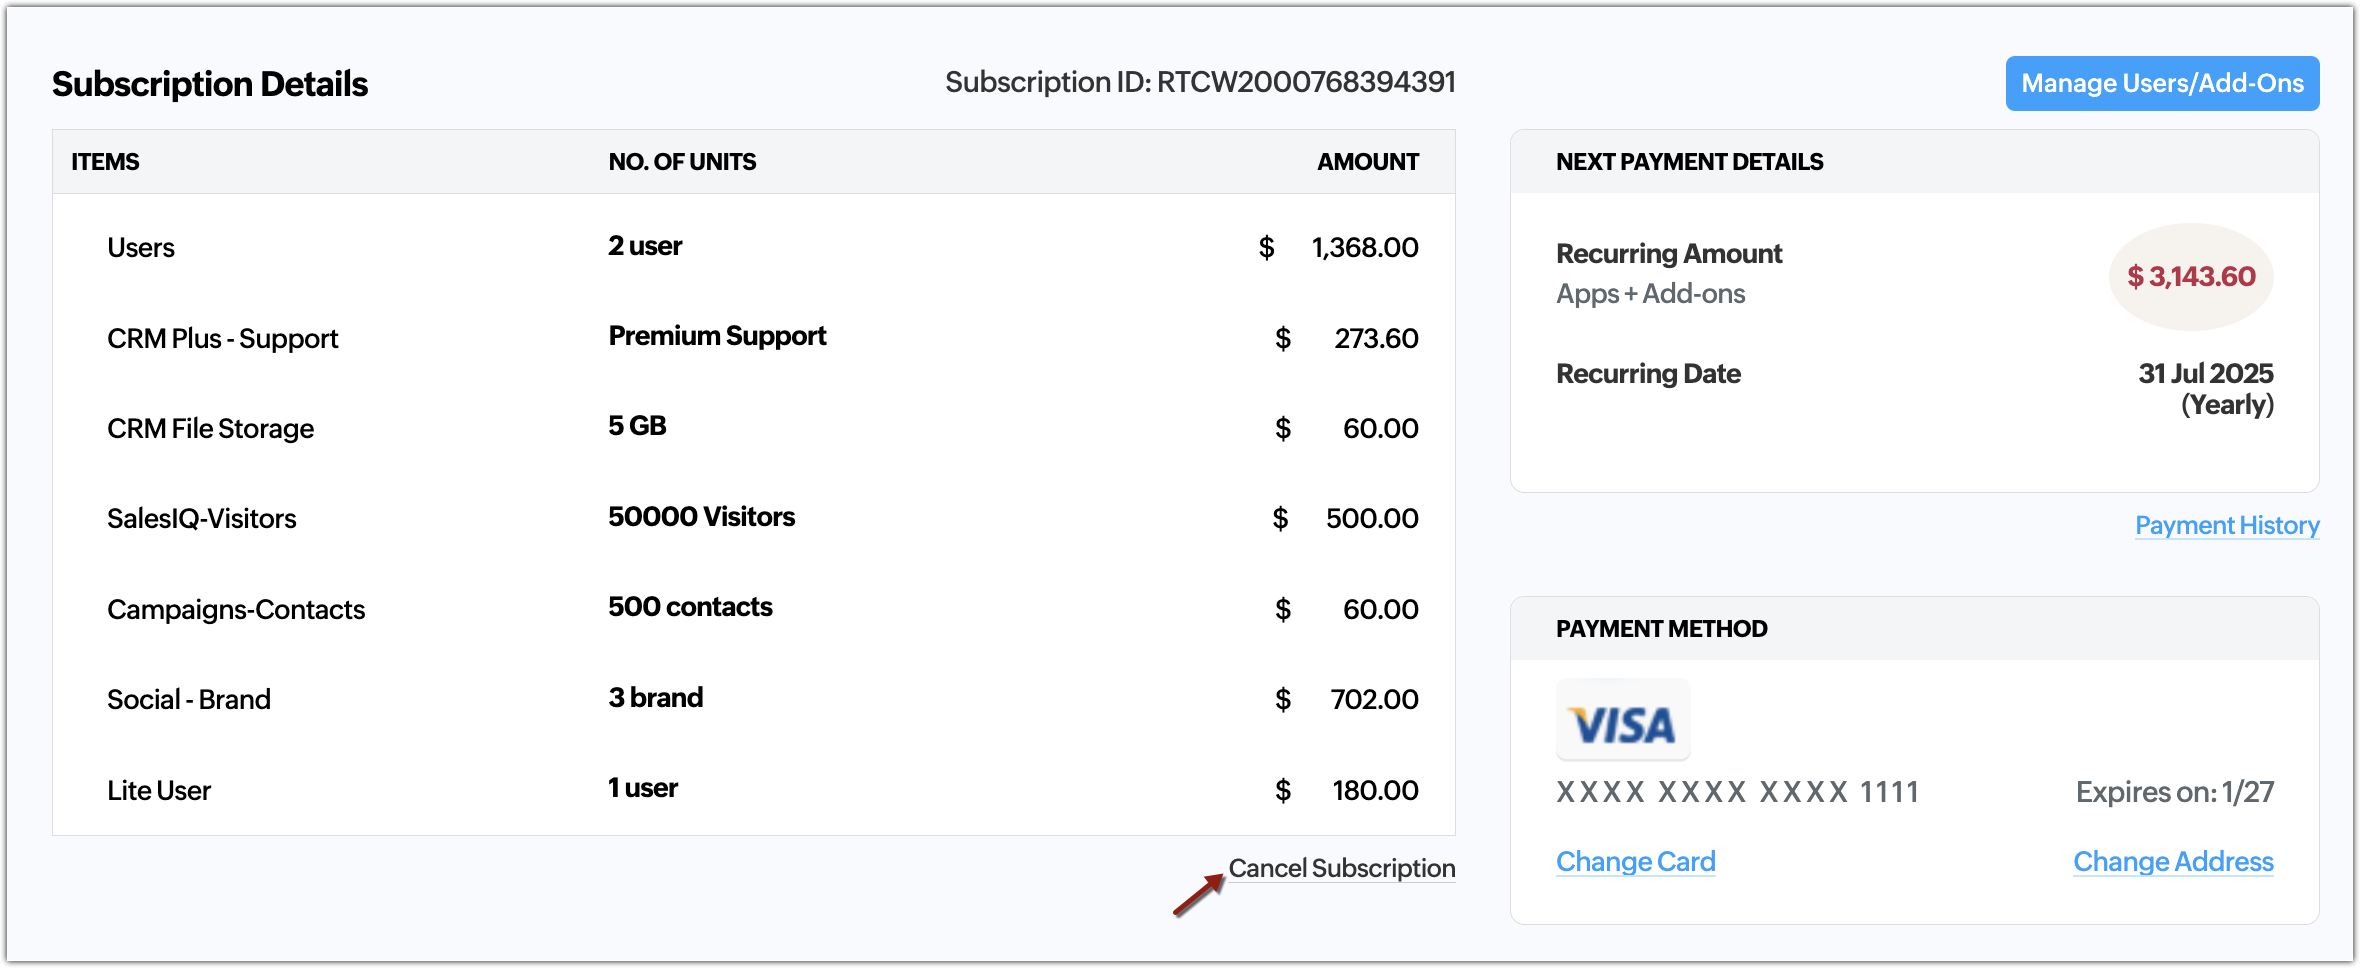Click the recurring amount $3,143.60 badge
The width and height of the screenshot is (2360, 968).
pyautogui.click(x=2191, y=276)
